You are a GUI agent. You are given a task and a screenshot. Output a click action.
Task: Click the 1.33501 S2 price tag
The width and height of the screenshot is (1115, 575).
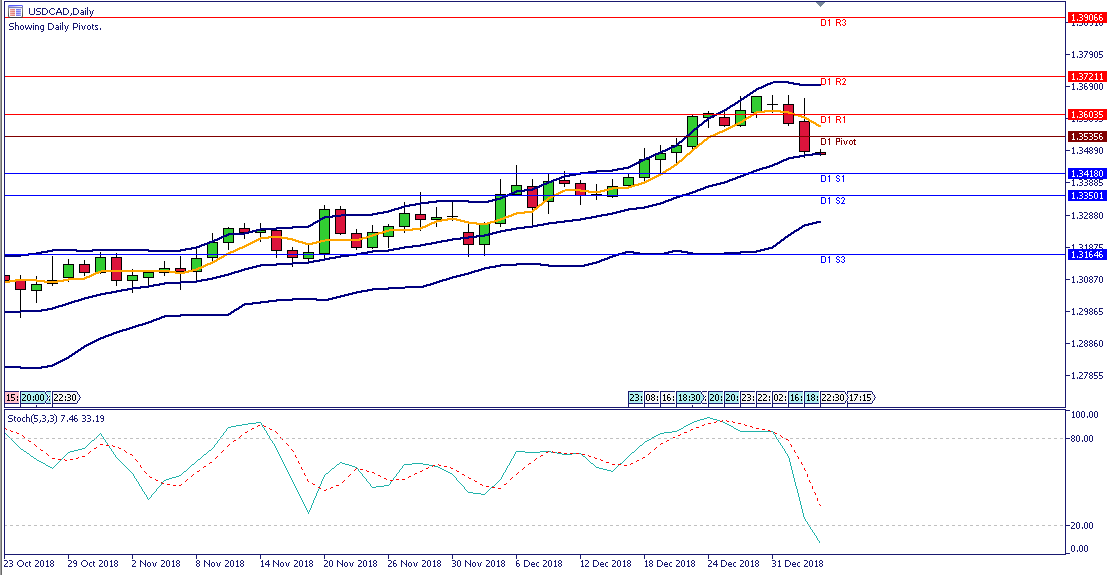(x=1085, y=195)
